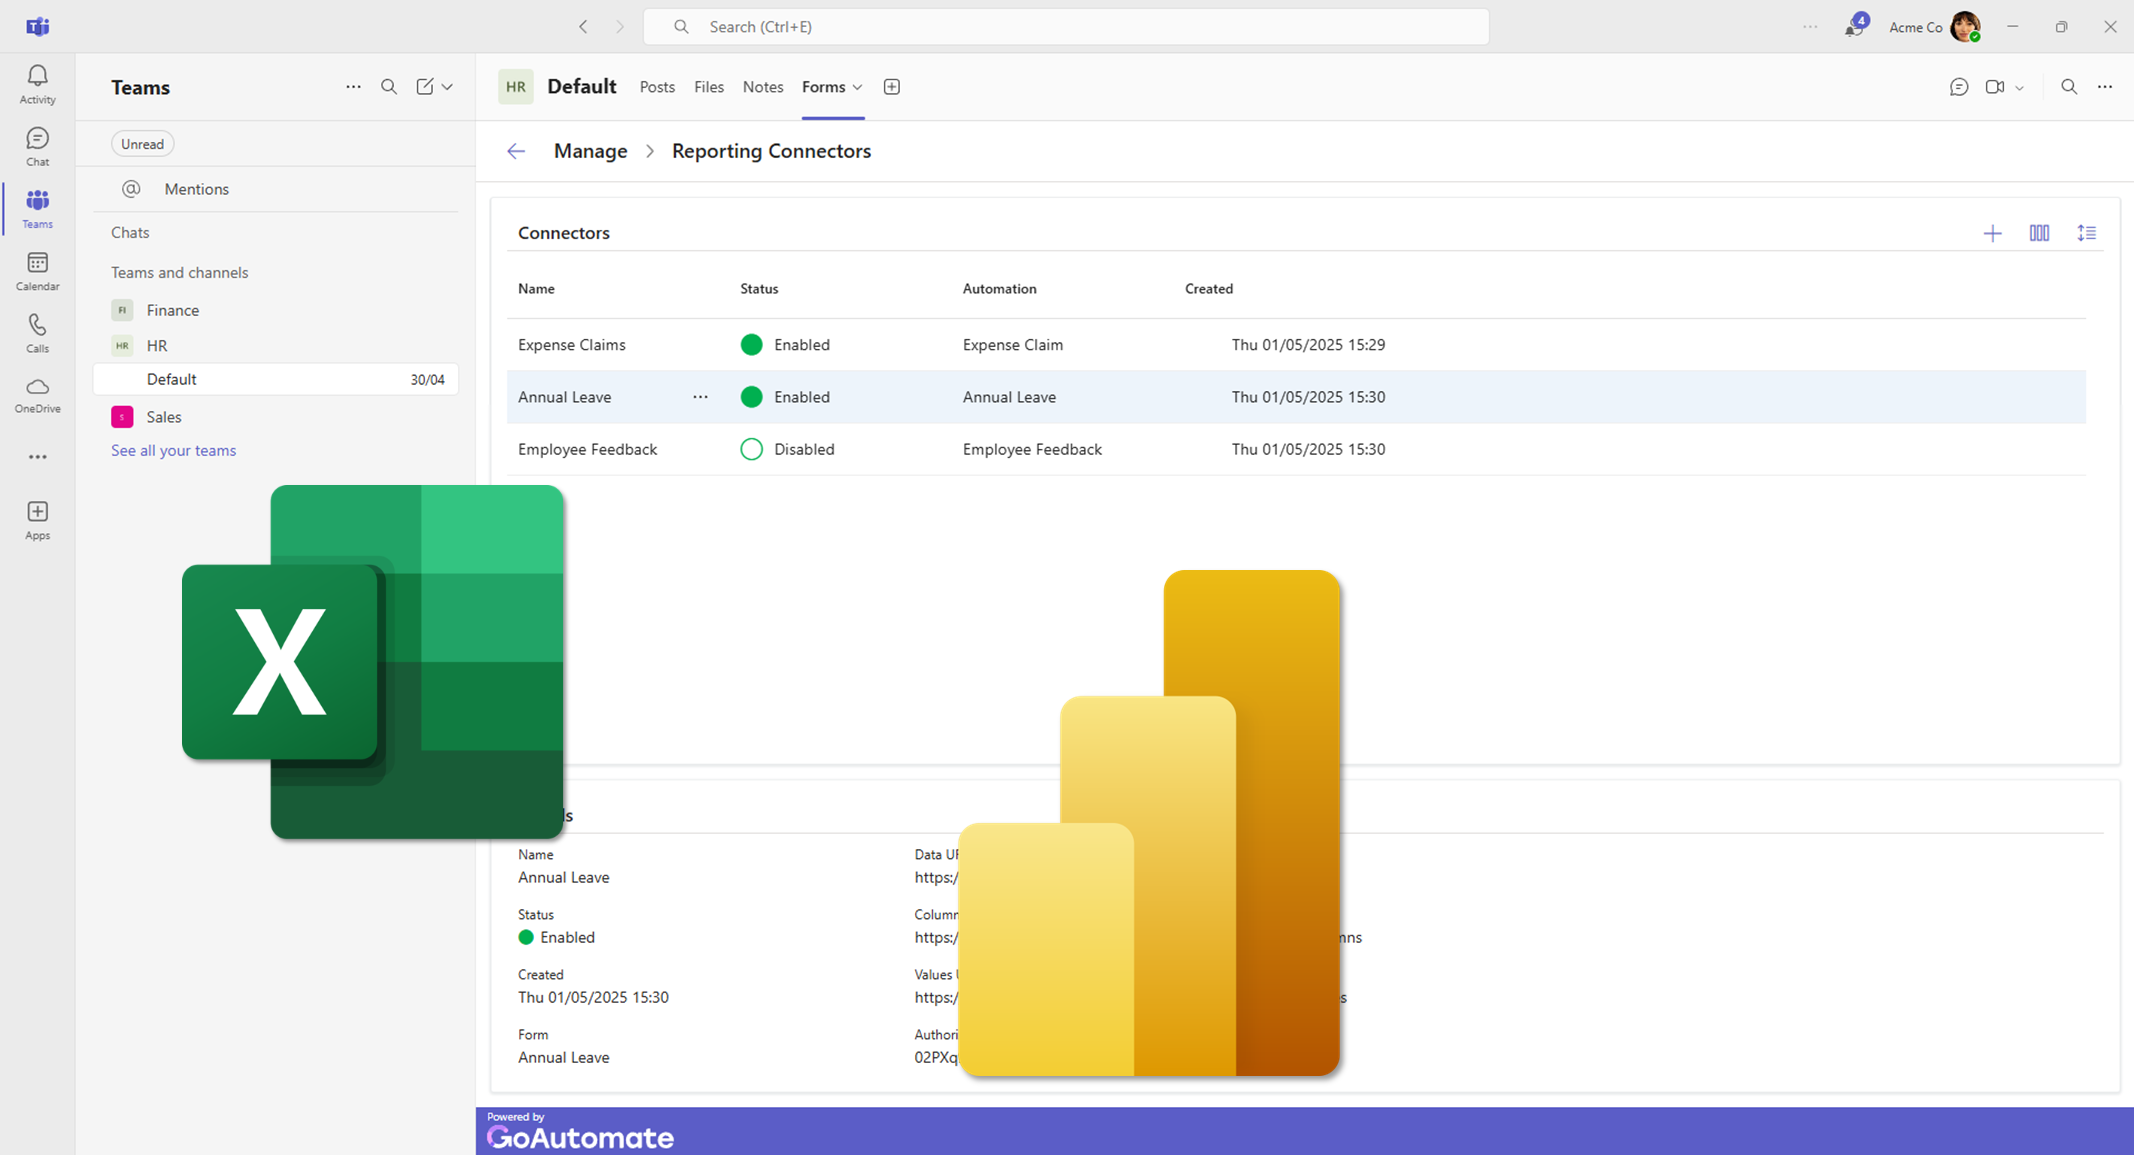Toggle Expense Claims Enabled status indicator
The image size is (2134, 1155).
751,345
